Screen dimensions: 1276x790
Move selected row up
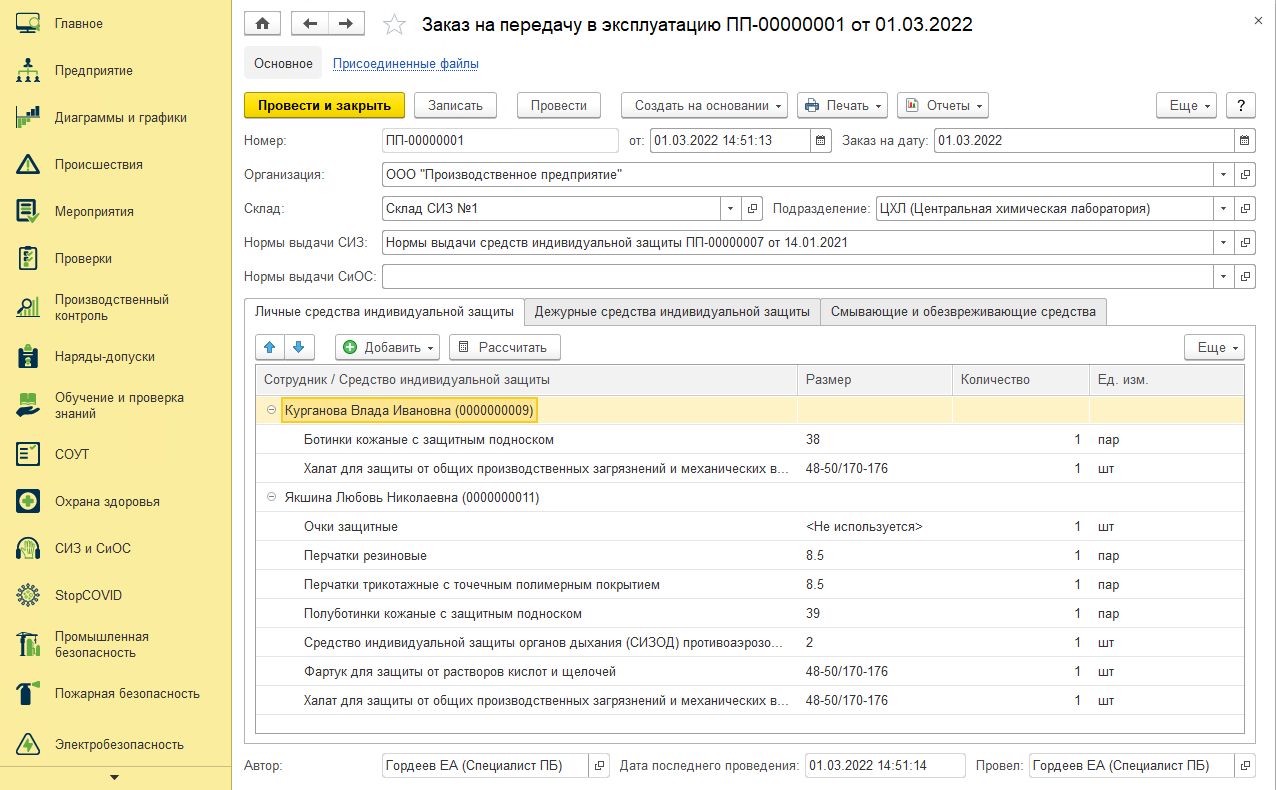coord(271,347)
